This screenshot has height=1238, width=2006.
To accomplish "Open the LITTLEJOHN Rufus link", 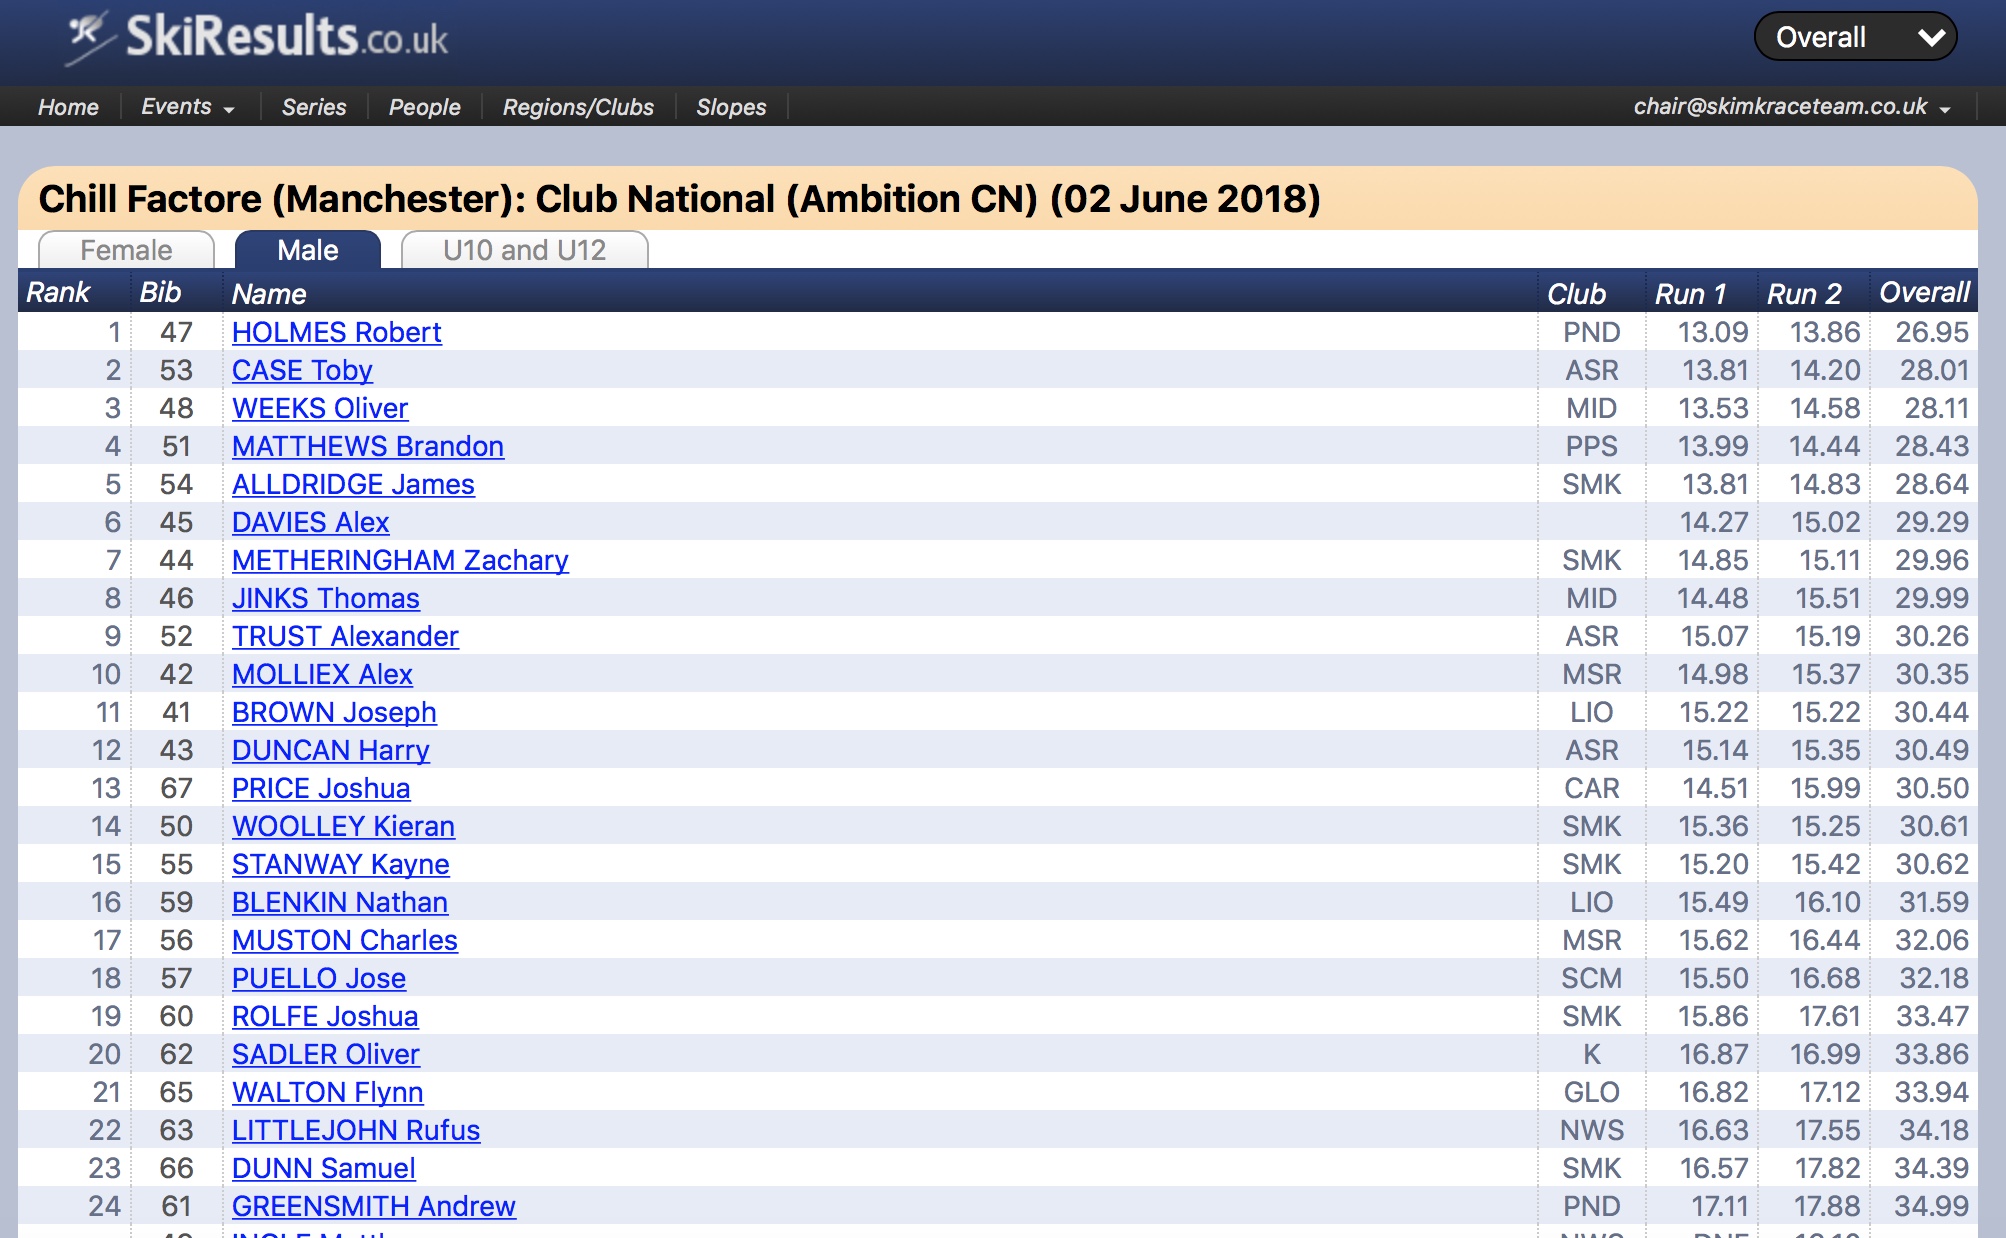I will pyautogui.click(x=356, y=1130).
